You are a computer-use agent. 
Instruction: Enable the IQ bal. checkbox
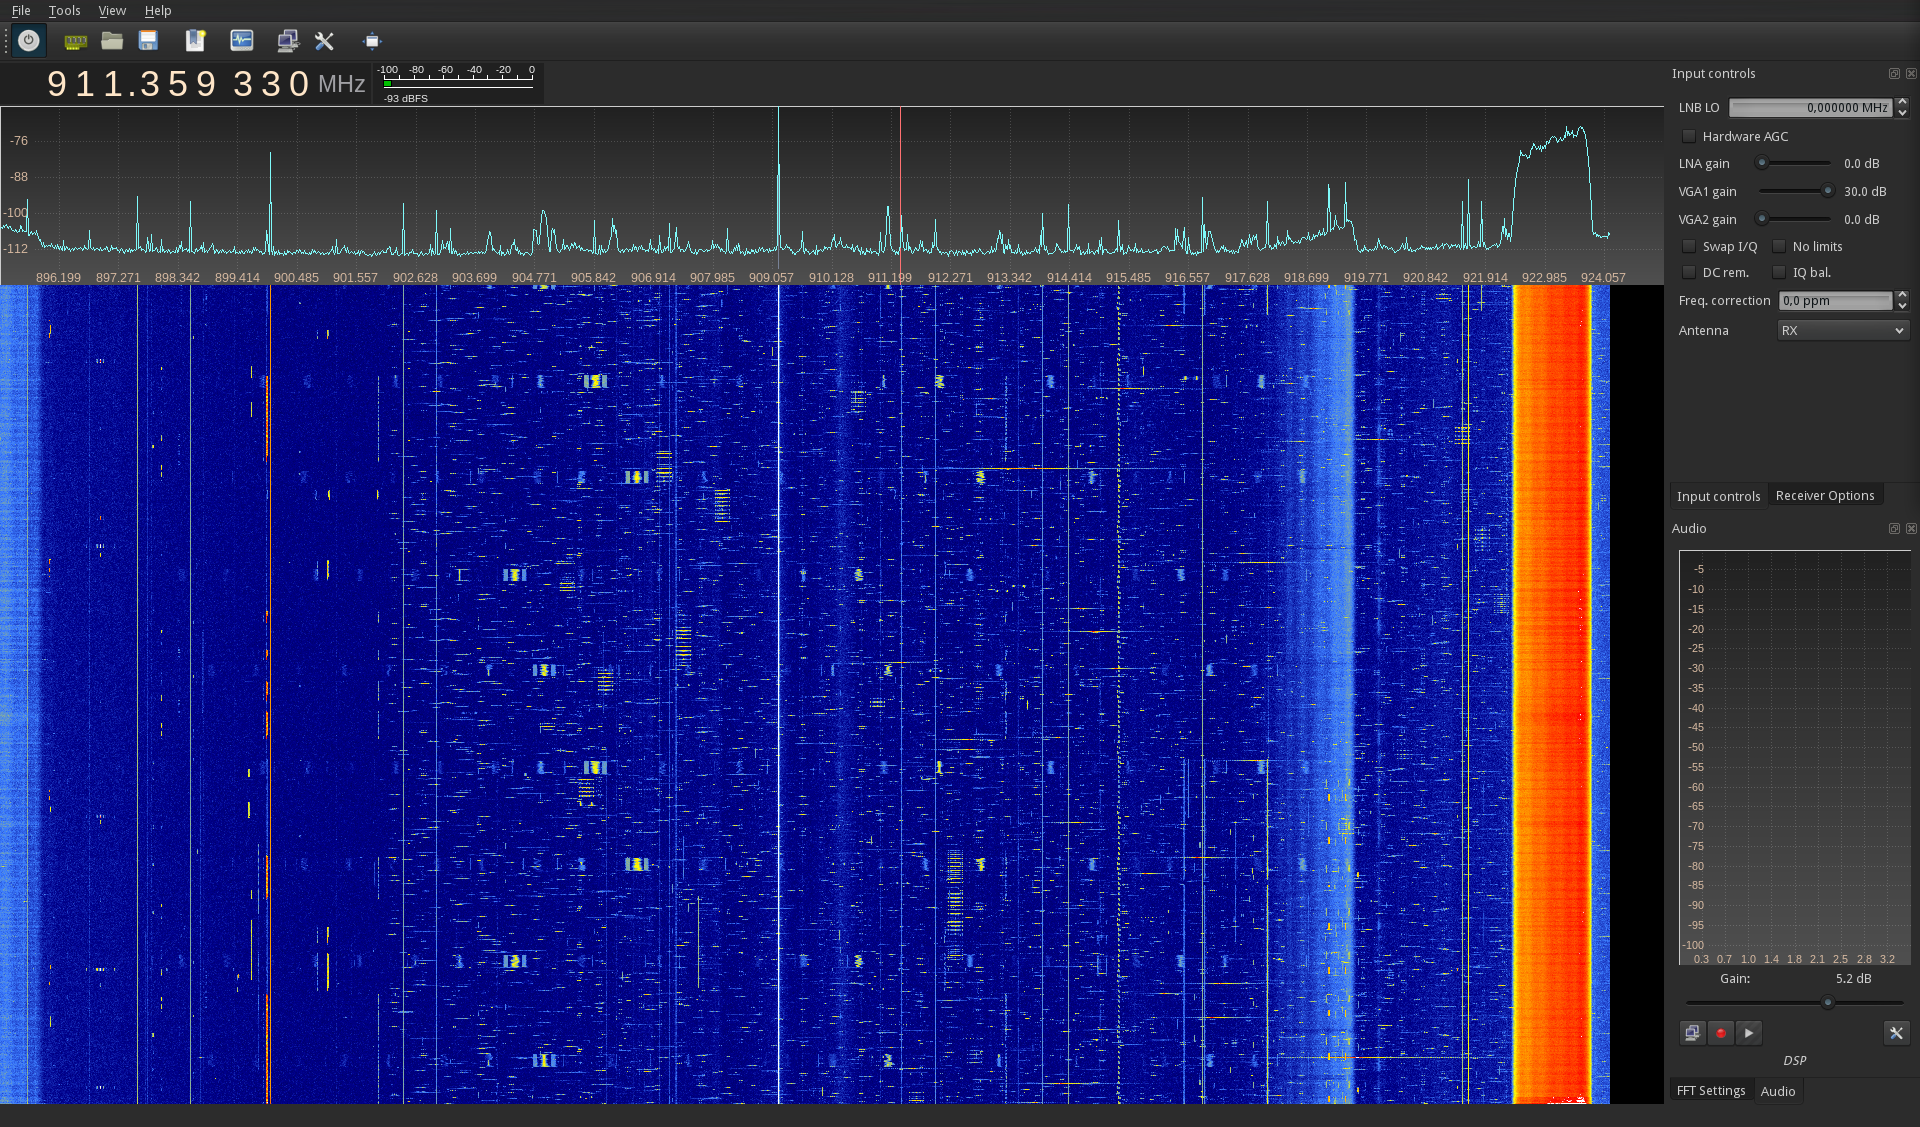point(1779,273)
